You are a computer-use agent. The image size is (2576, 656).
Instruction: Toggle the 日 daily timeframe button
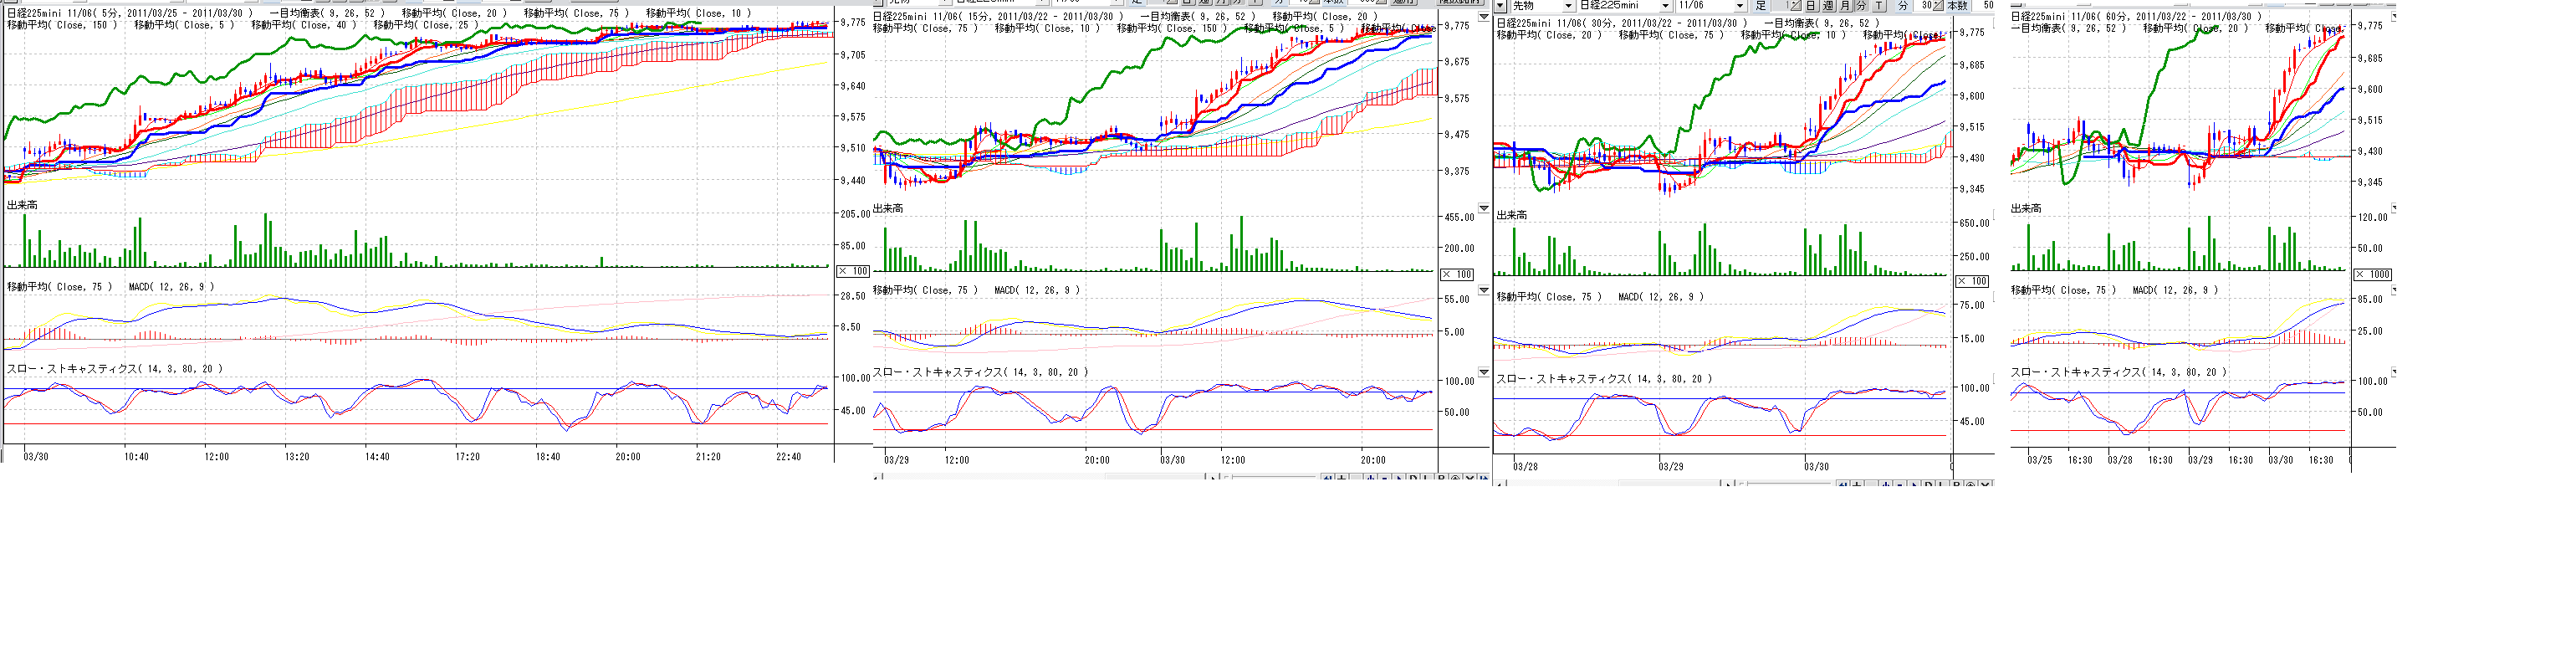point(1811,6)
